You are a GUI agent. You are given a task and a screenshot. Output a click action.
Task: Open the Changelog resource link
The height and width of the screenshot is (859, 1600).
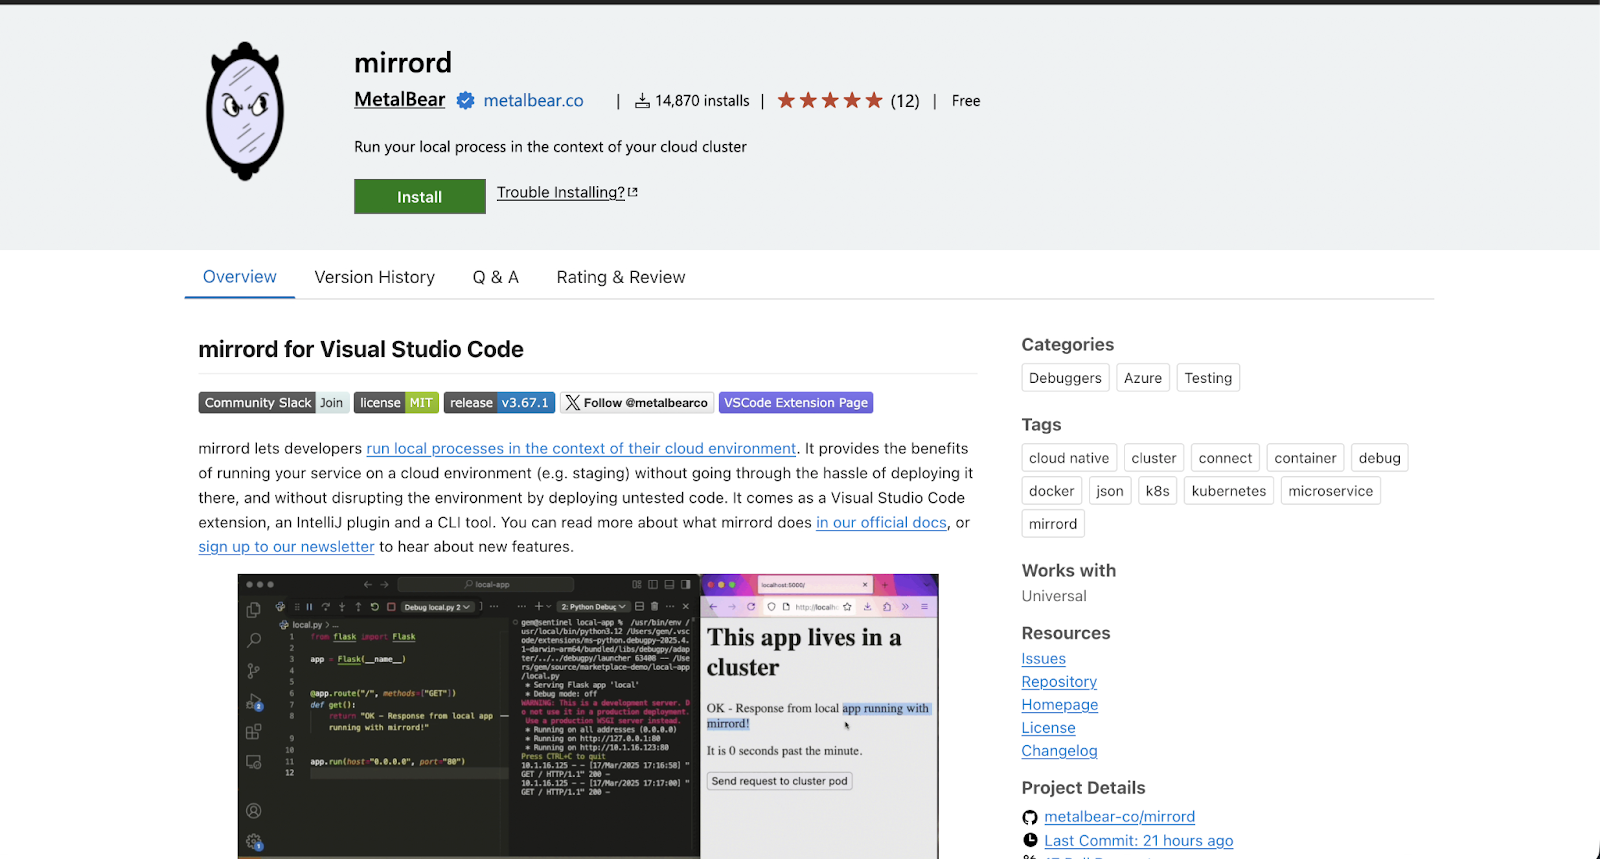[x=1060, y=751]
